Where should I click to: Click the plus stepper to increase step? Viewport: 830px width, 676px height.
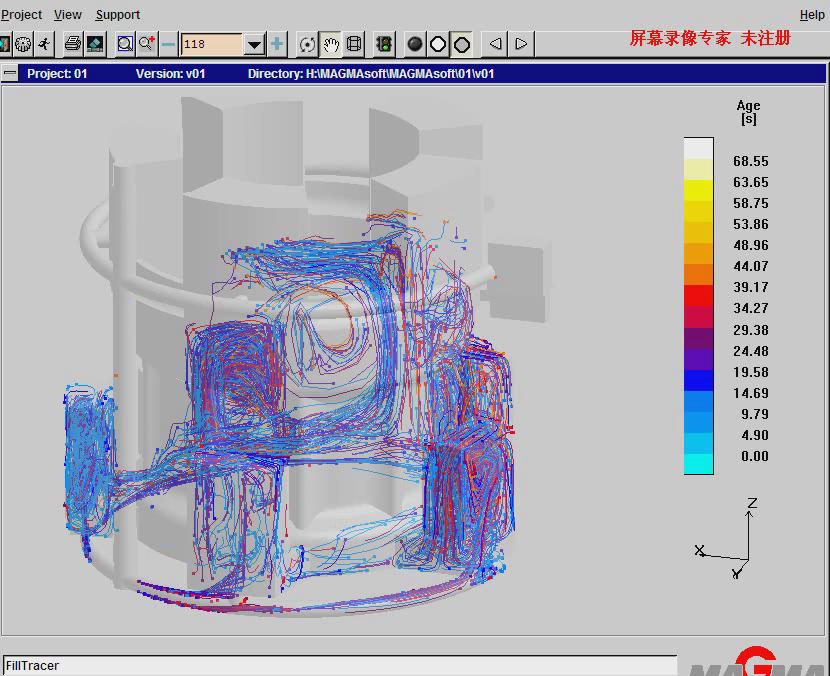[277, 44]
